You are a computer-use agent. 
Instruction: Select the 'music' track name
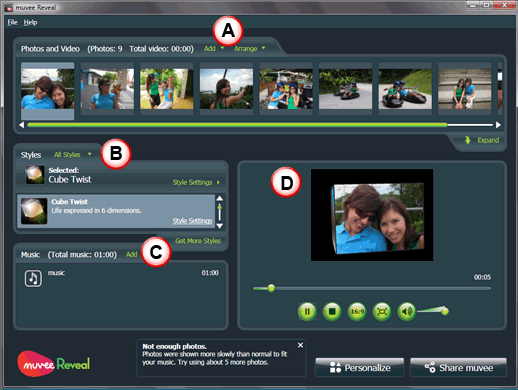(56, 273)
